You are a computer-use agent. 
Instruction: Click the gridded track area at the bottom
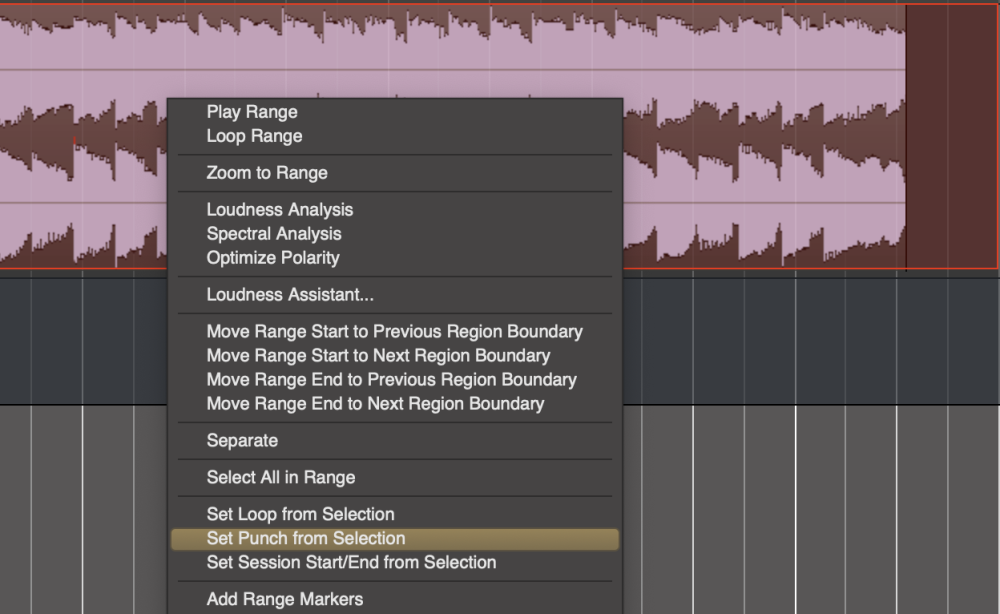click(800, 500)
